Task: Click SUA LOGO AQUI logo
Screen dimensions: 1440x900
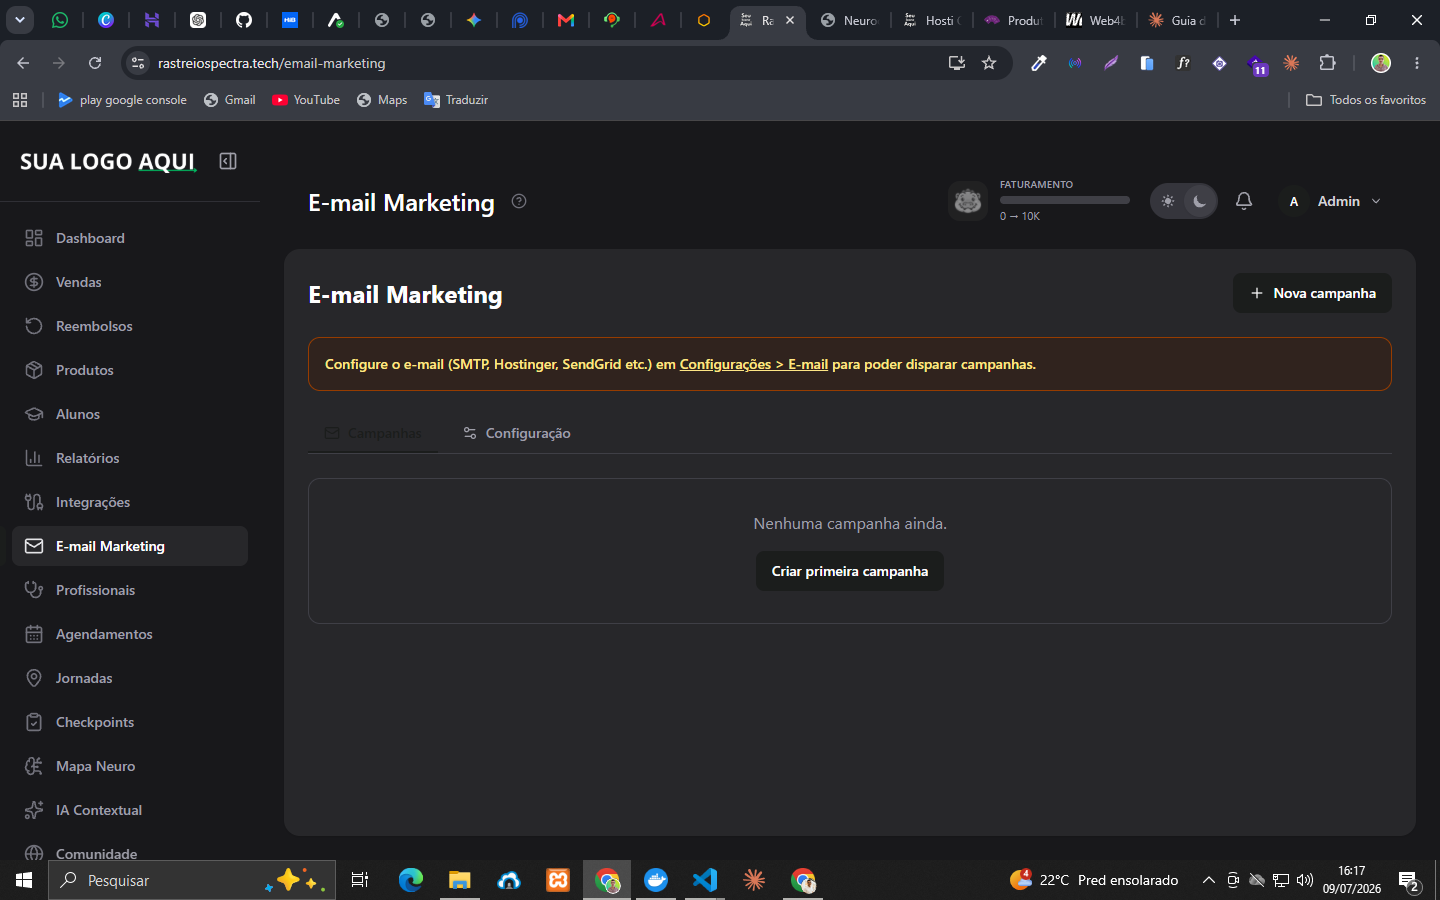Action: pos(108,161)
